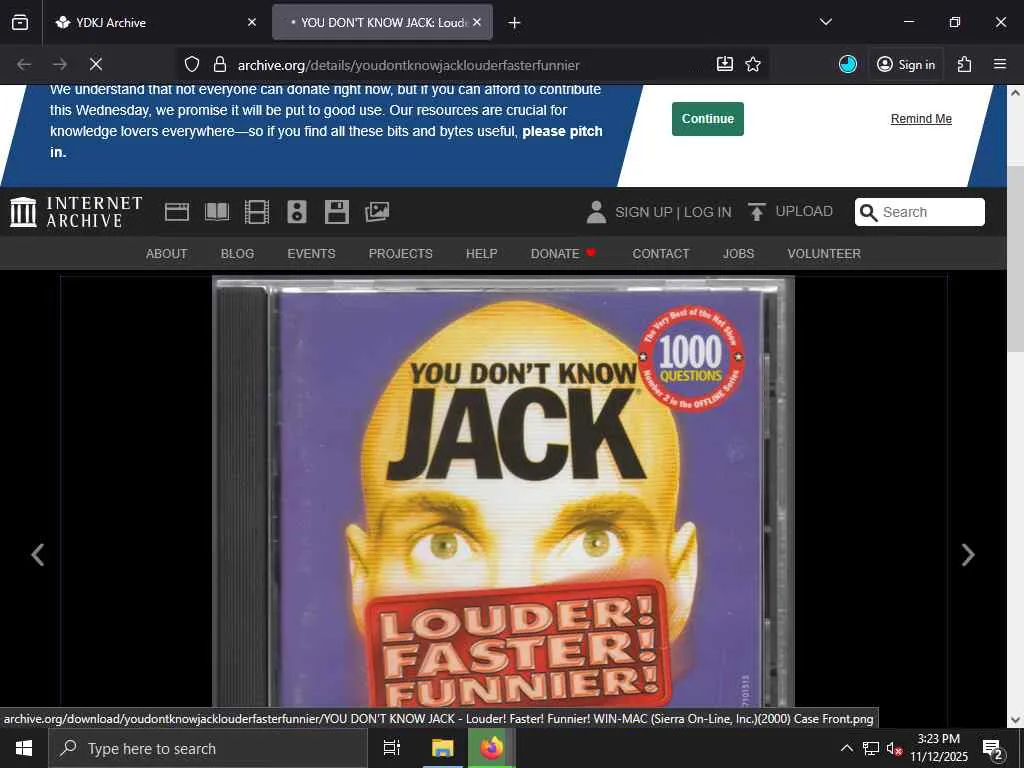Open Task View on the taskbar
Screen dimensions: 1024x768
click(392, 748)
